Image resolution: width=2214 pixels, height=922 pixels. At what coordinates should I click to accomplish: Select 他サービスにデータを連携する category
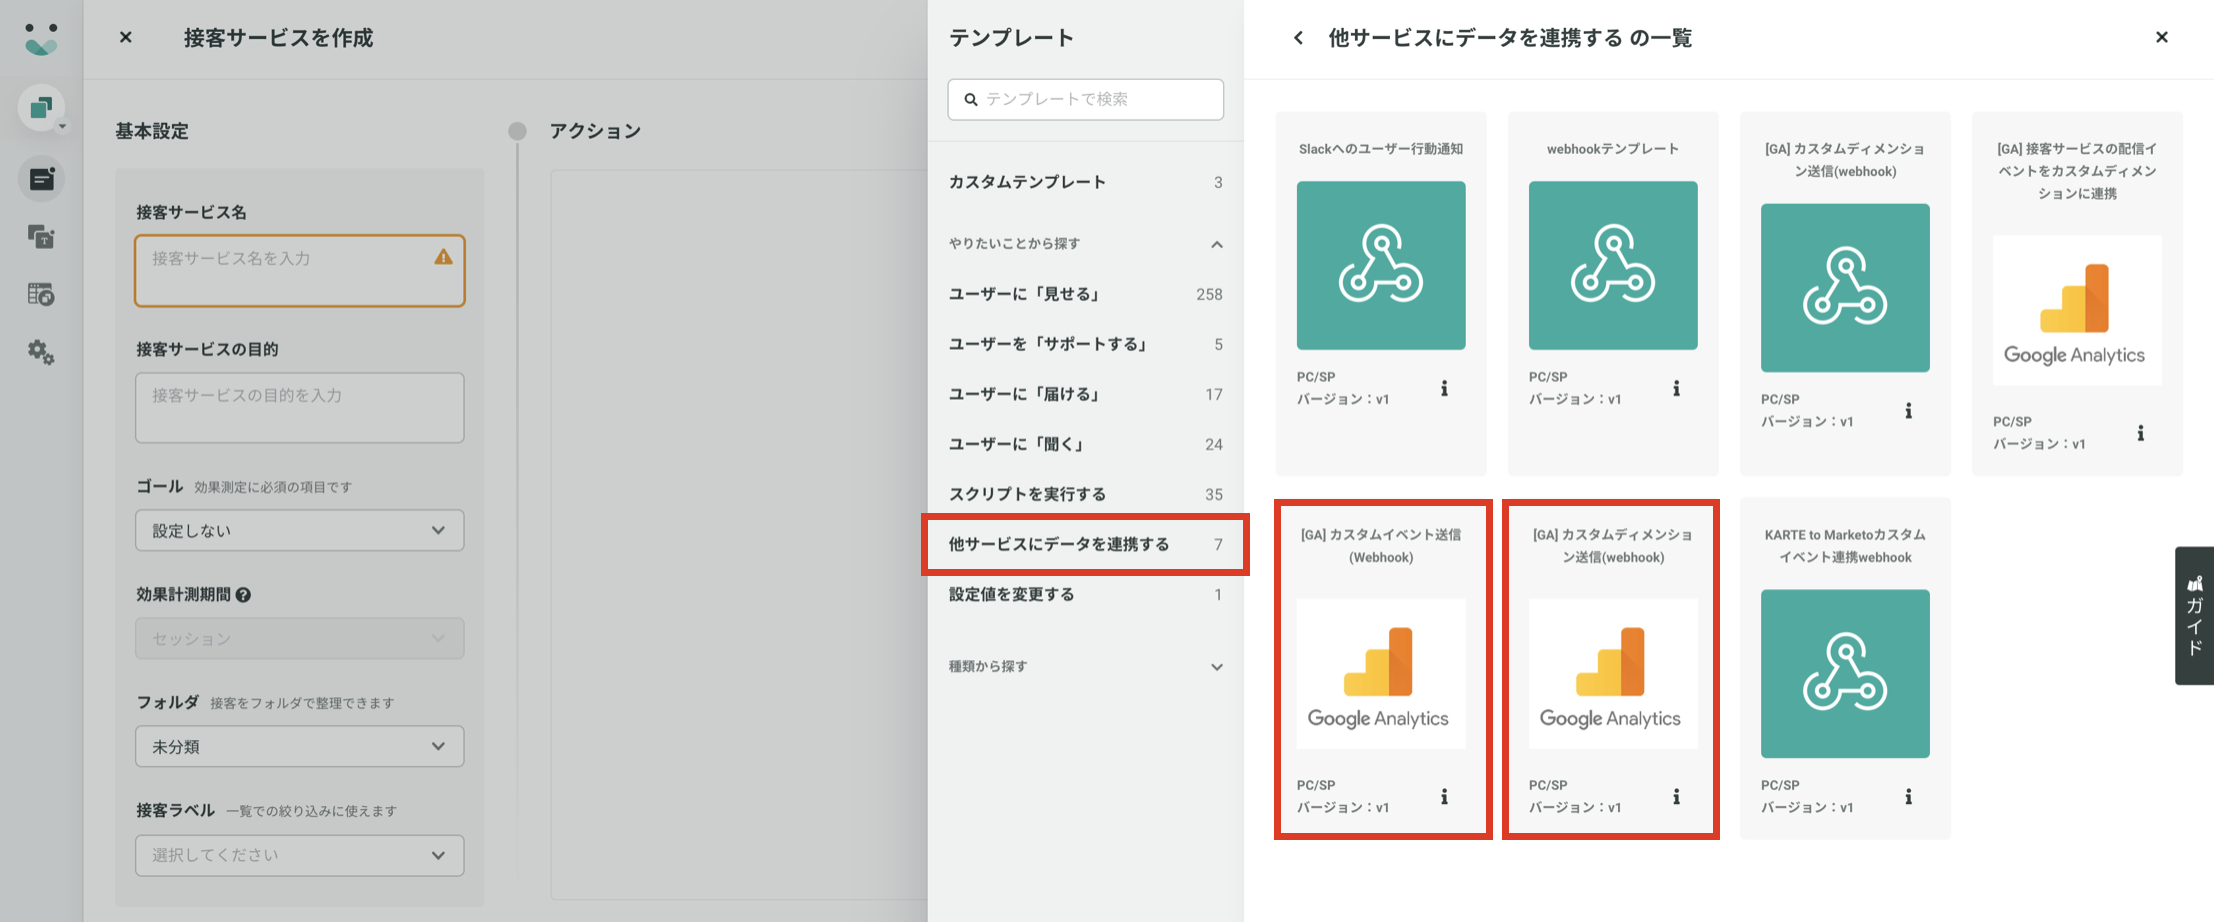[x=1086, y=544]
